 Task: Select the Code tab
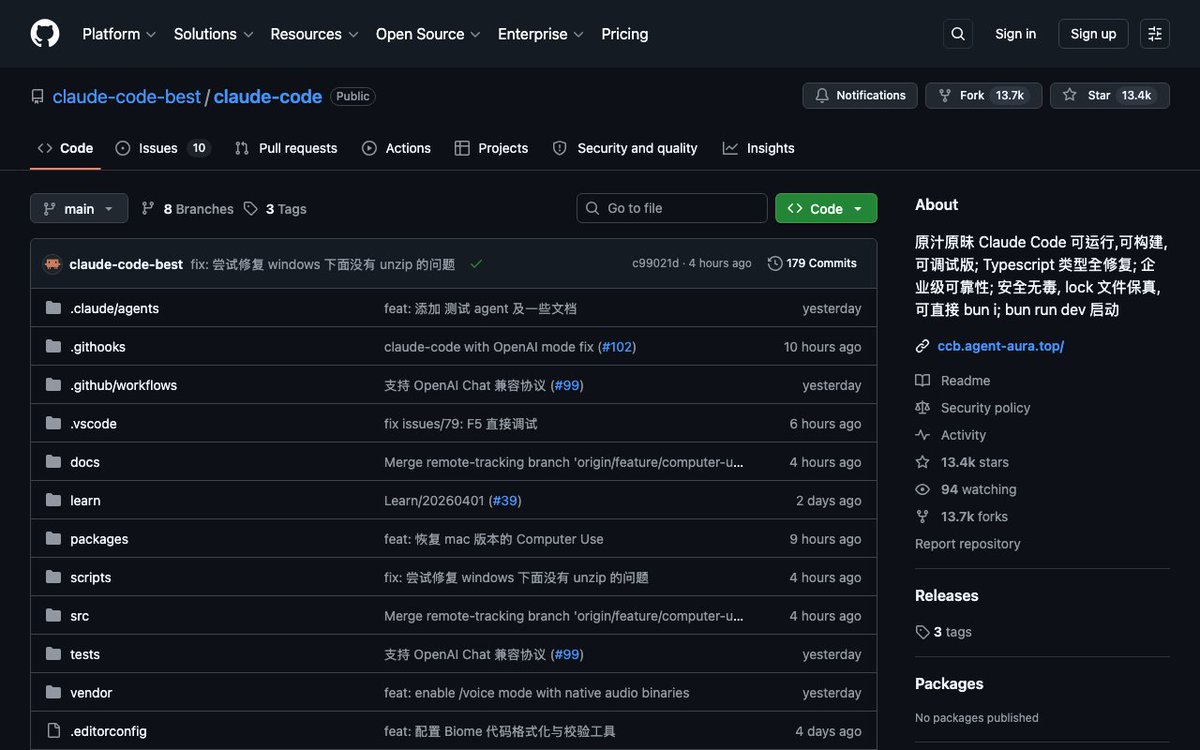point(65,148)
